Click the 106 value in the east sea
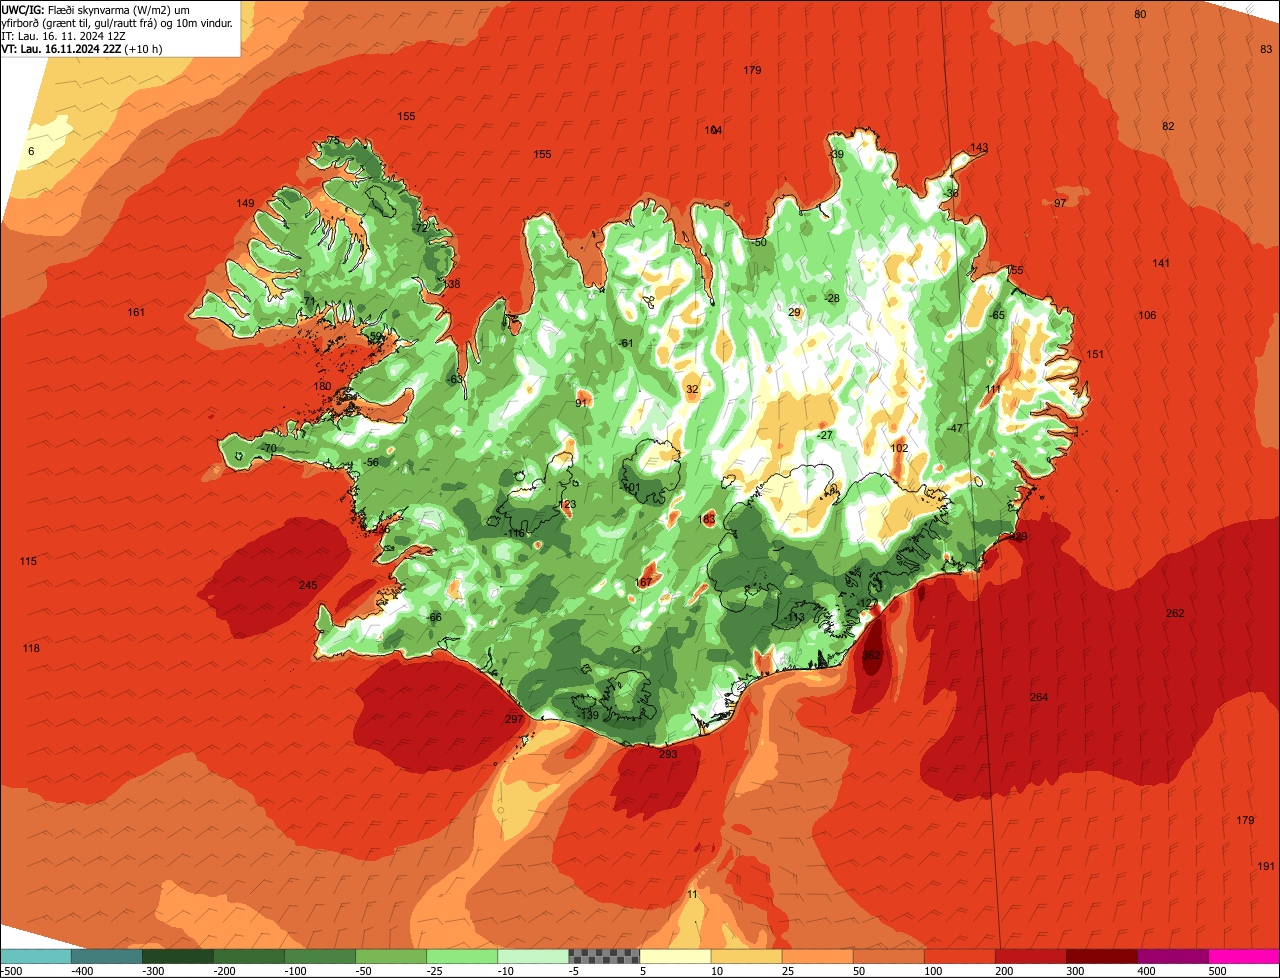1280x978 pixels. [1147, 315]
